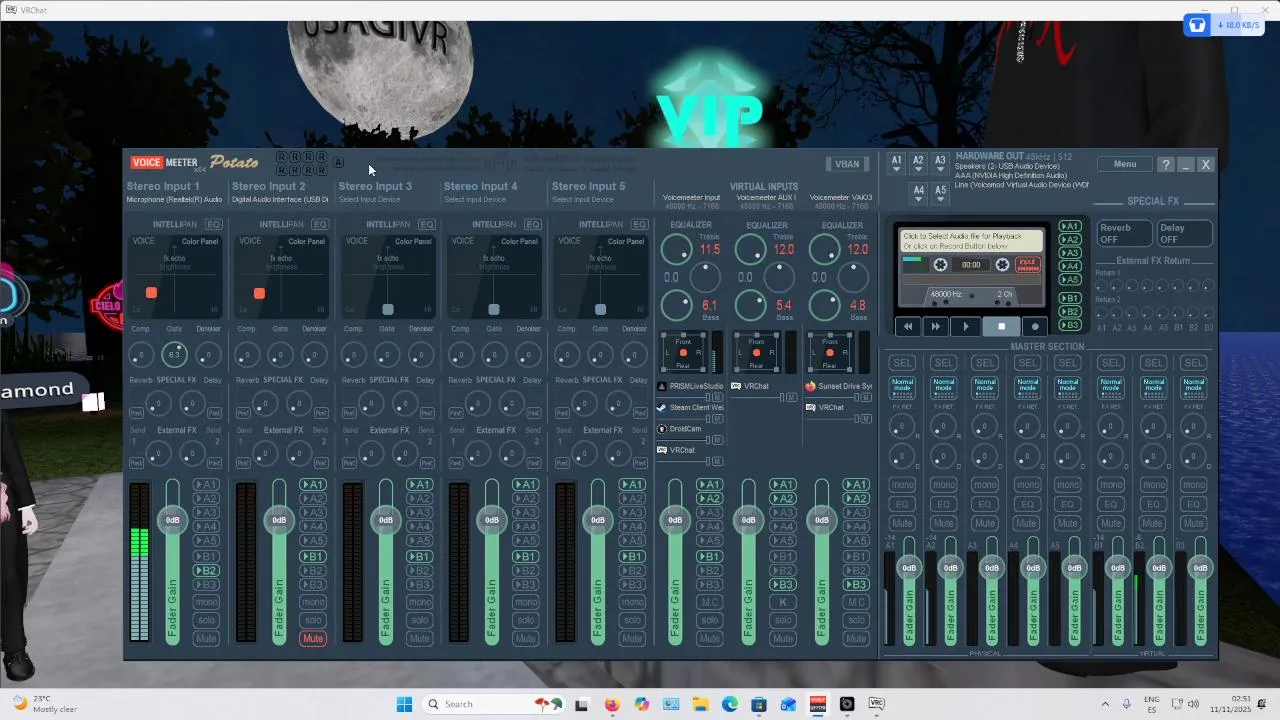Viewport: 1280px width, 720px height.
Task: Open A3 hardware output device dropdown
Action: tap(940, 164)
